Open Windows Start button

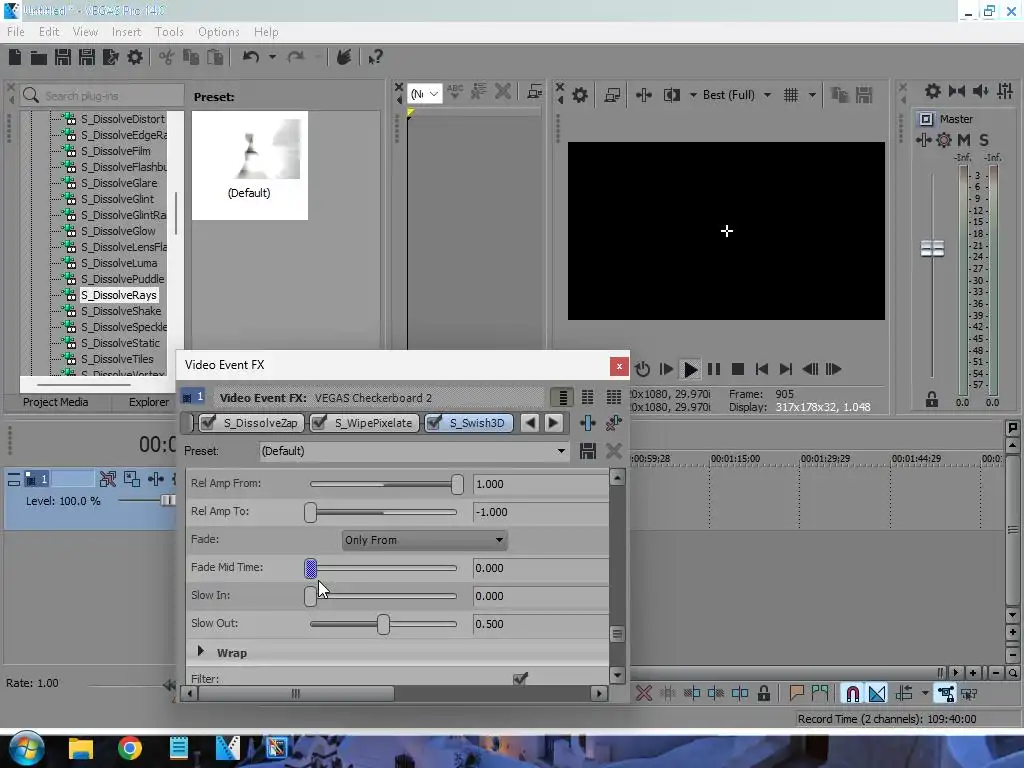coord(26,748)
